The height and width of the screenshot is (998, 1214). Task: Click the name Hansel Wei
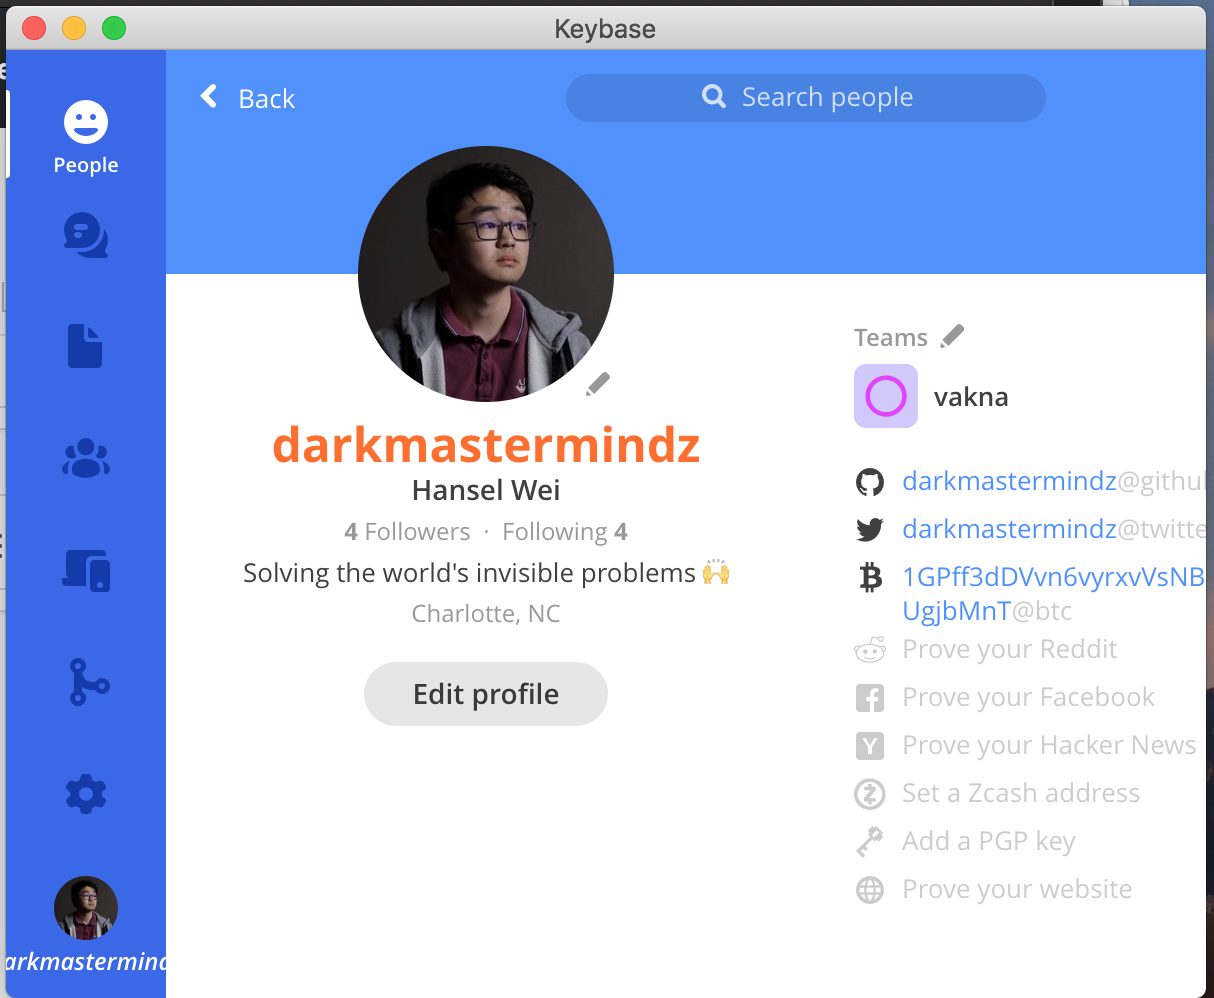(x=486, y=490)
